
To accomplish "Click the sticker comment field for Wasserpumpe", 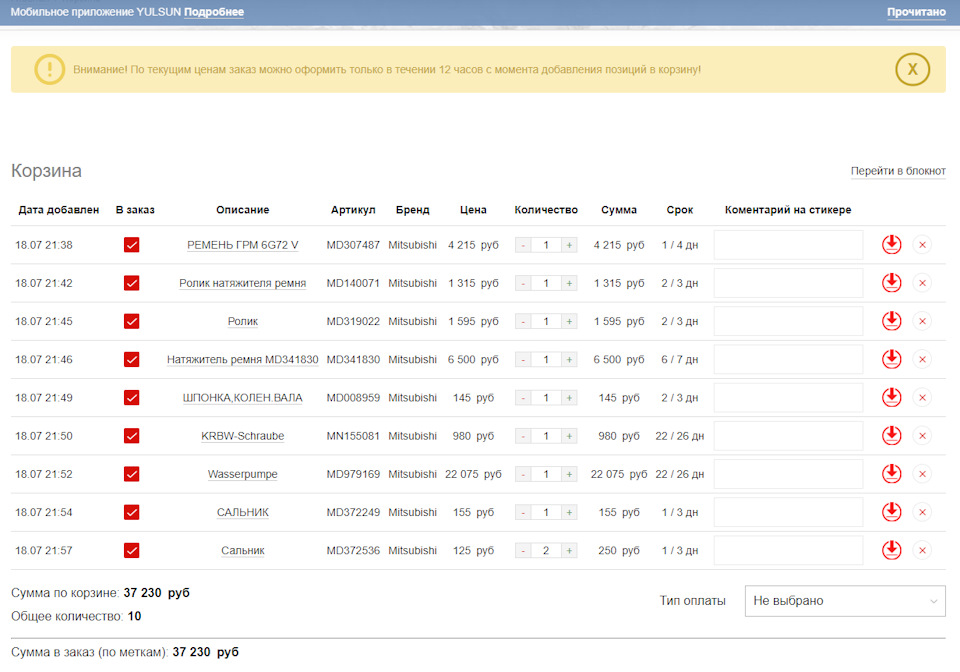I will click(789, 474).
